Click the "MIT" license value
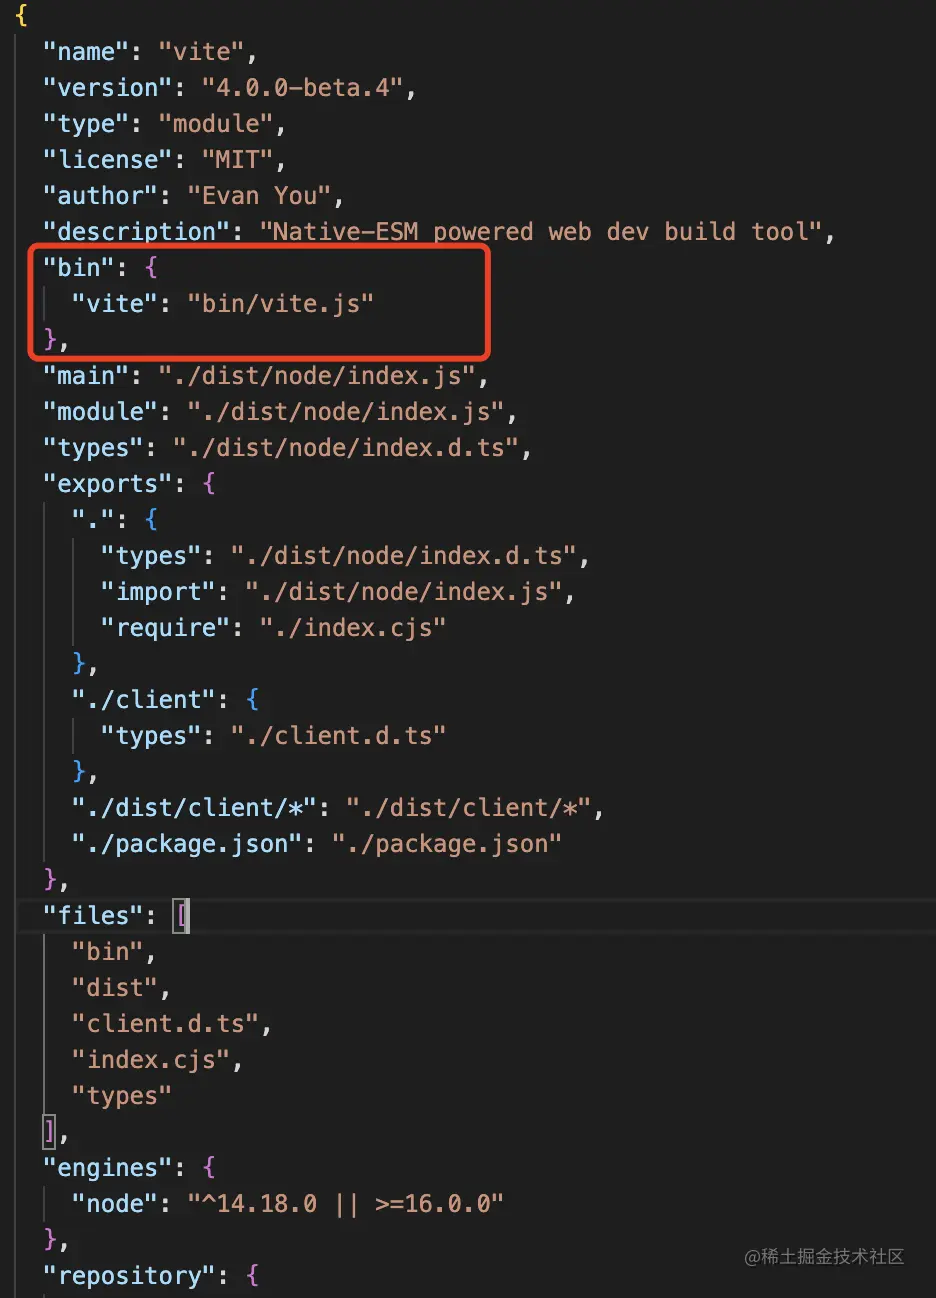This screenshot has height=1298, width=936. click(238, 160)
